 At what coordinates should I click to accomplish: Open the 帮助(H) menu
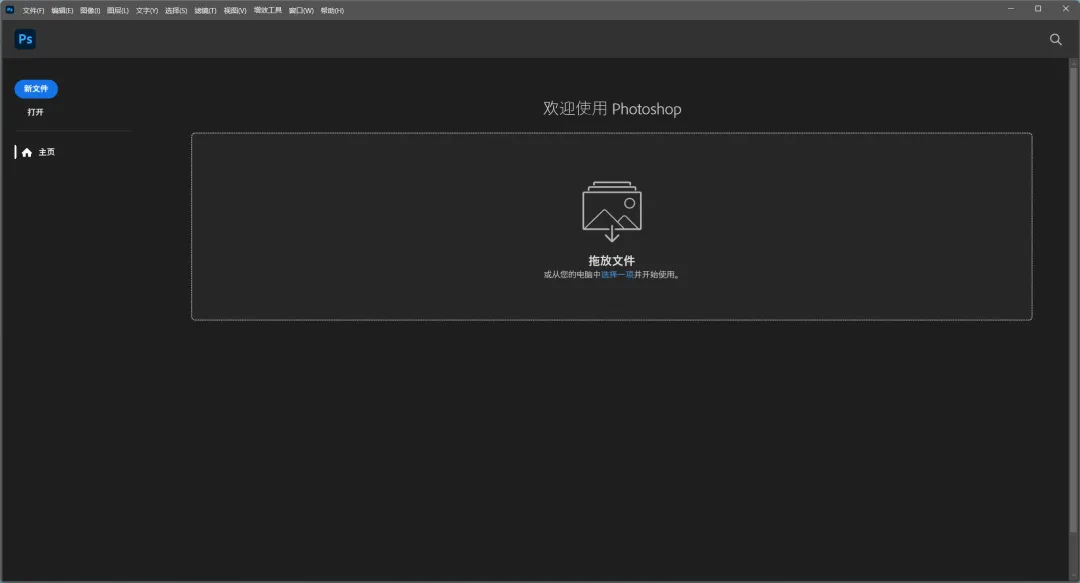point(332,10)
